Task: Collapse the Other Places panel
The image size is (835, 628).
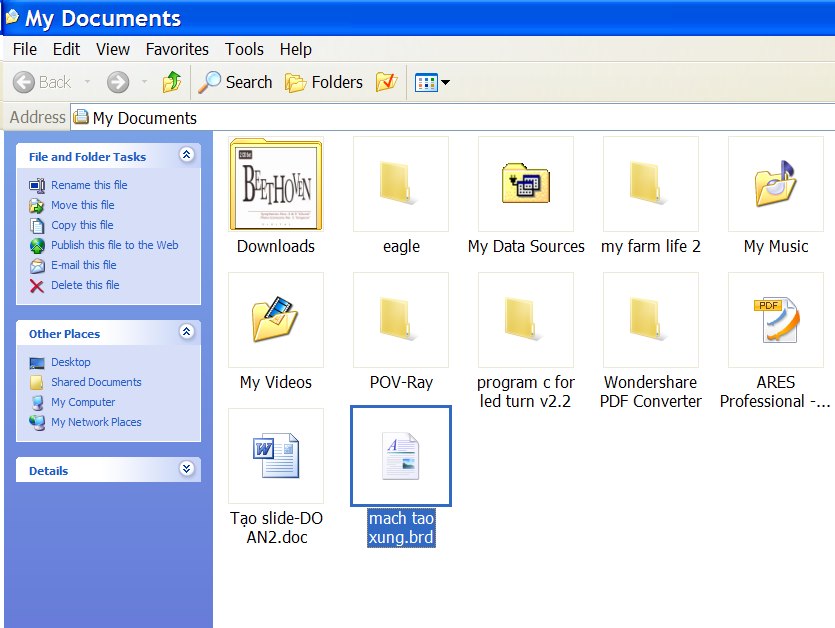Action: pyautogui.click(x=186, y=332)
